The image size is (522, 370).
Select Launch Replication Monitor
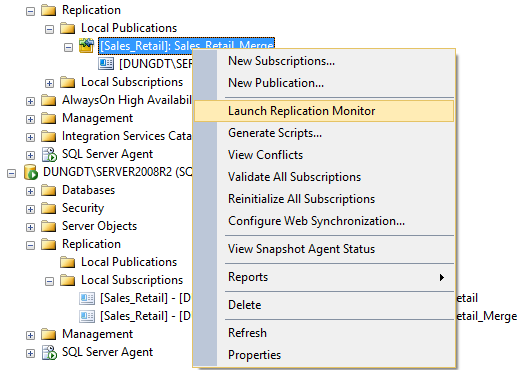324,111
